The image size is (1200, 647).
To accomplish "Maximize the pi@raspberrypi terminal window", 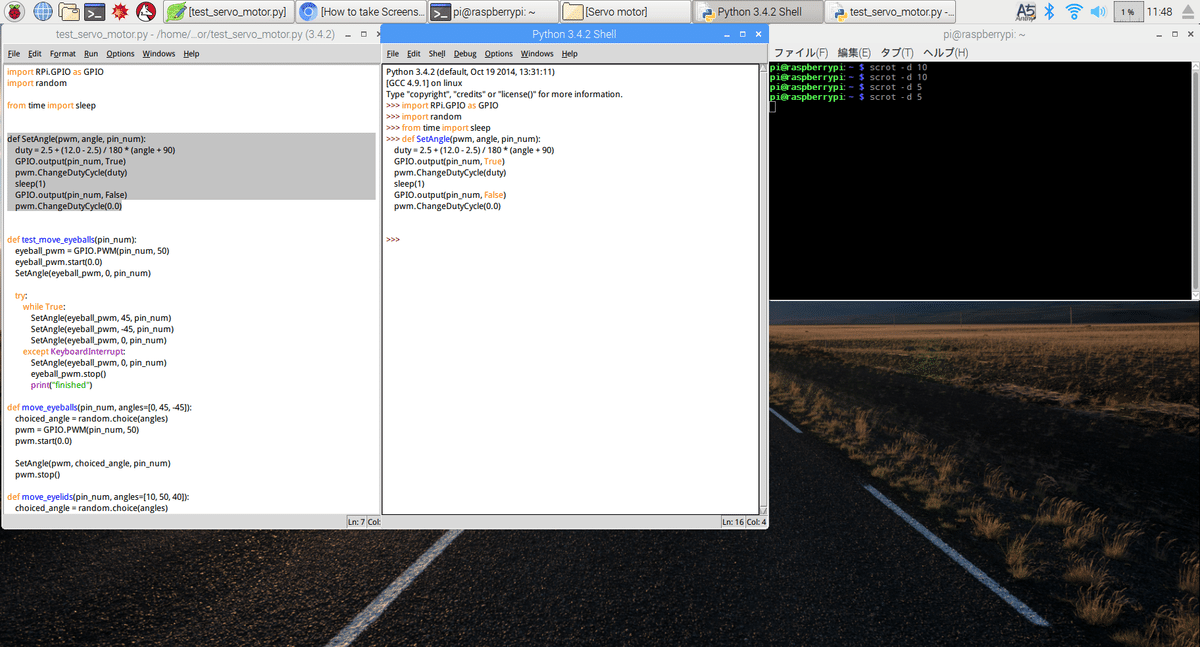I will tap(1173, 34).
